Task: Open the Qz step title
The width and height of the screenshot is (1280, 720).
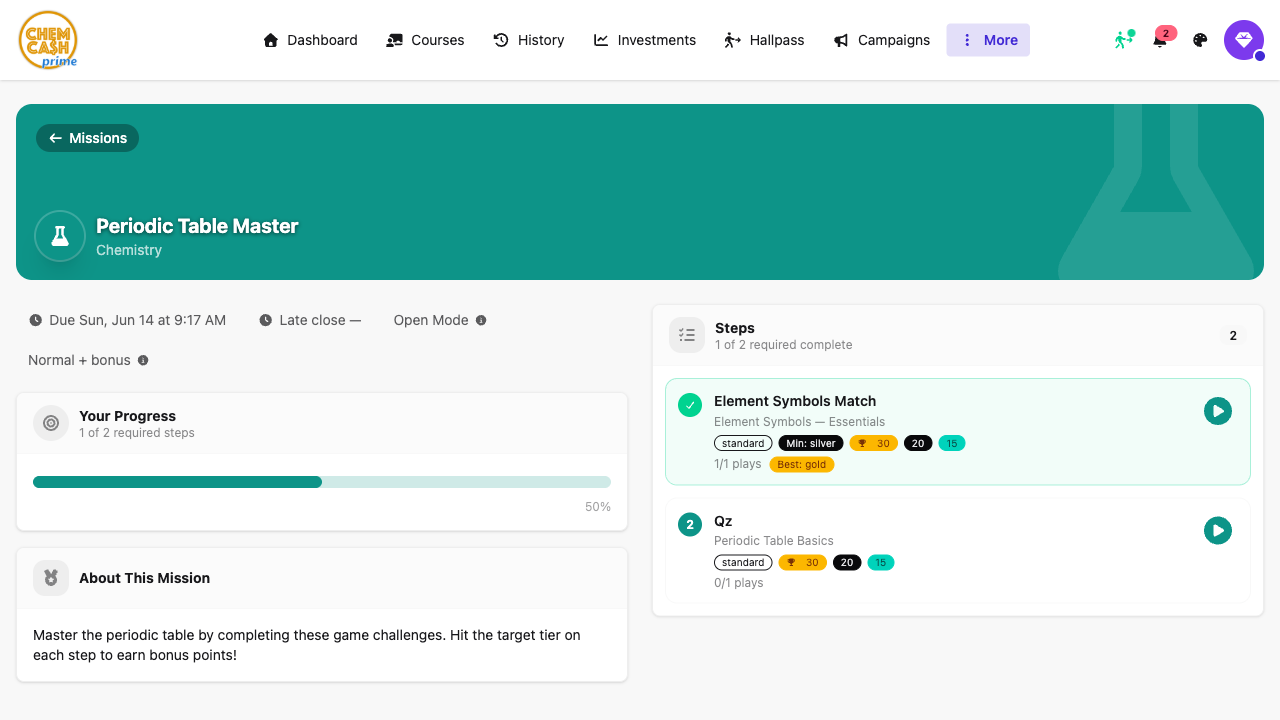Action: pos(723,521)
